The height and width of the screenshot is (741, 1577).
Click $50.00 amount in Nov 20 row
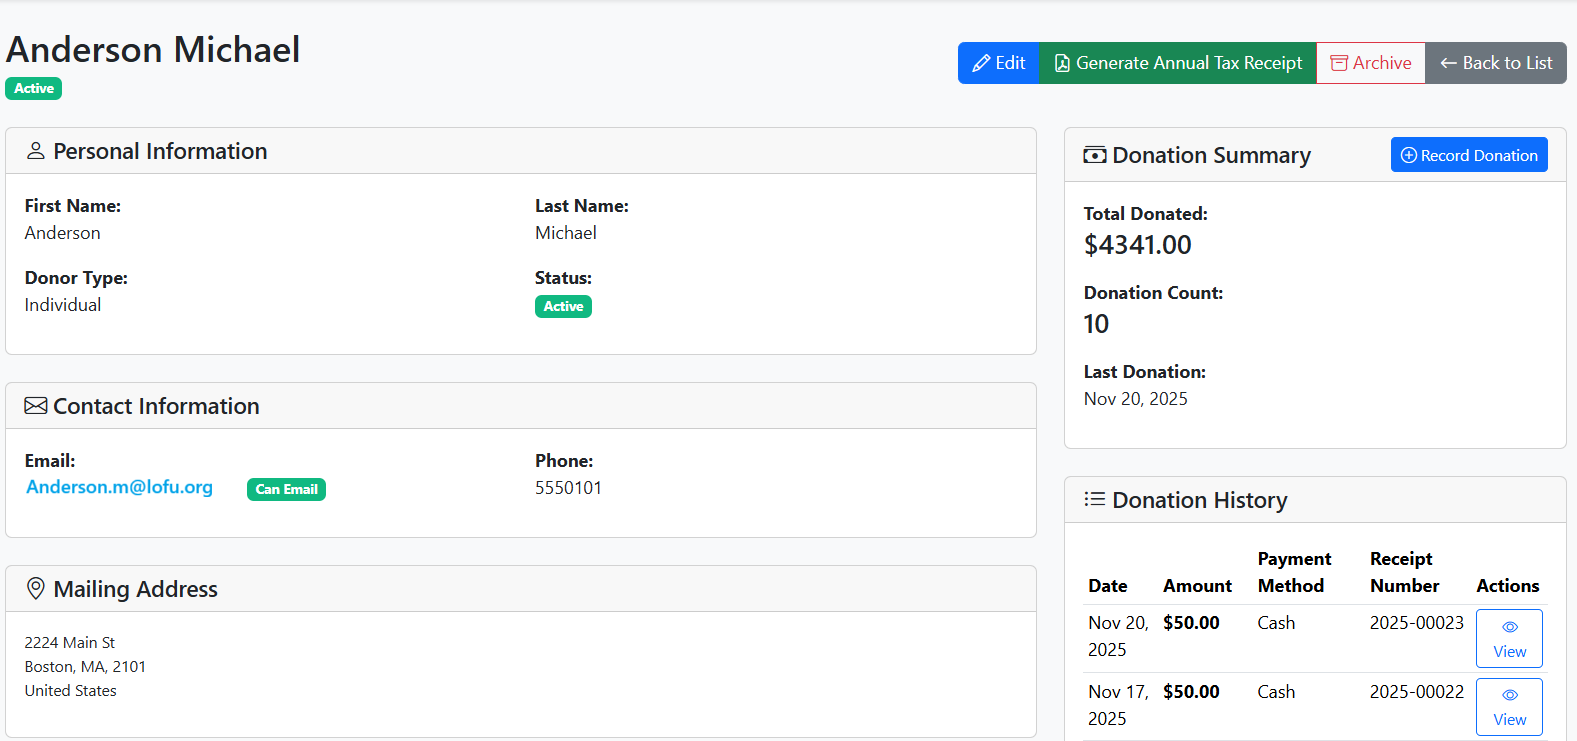pyautogui.click(x=1191, y=623)
